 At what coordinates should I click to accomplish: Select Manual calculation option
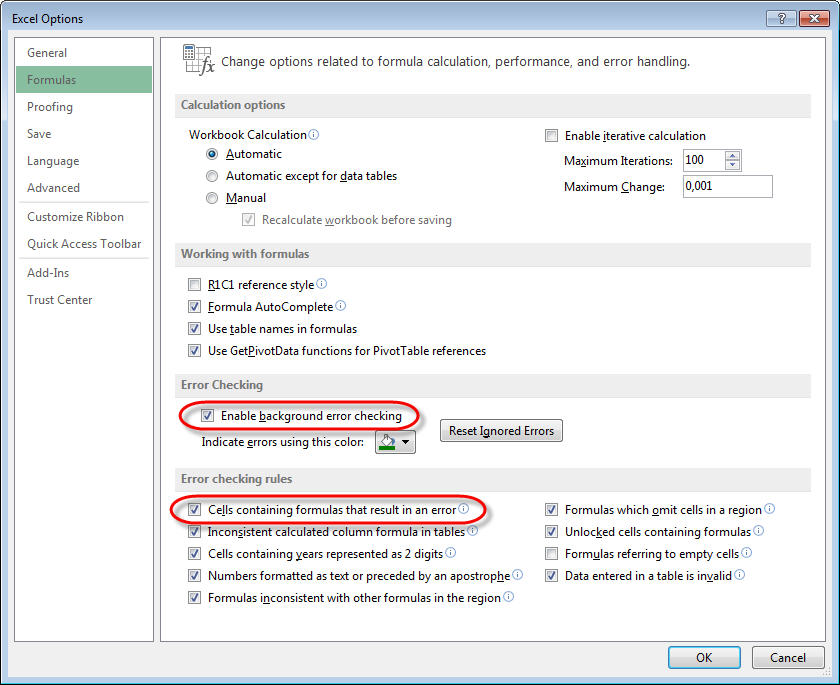(x=212, y=198)
